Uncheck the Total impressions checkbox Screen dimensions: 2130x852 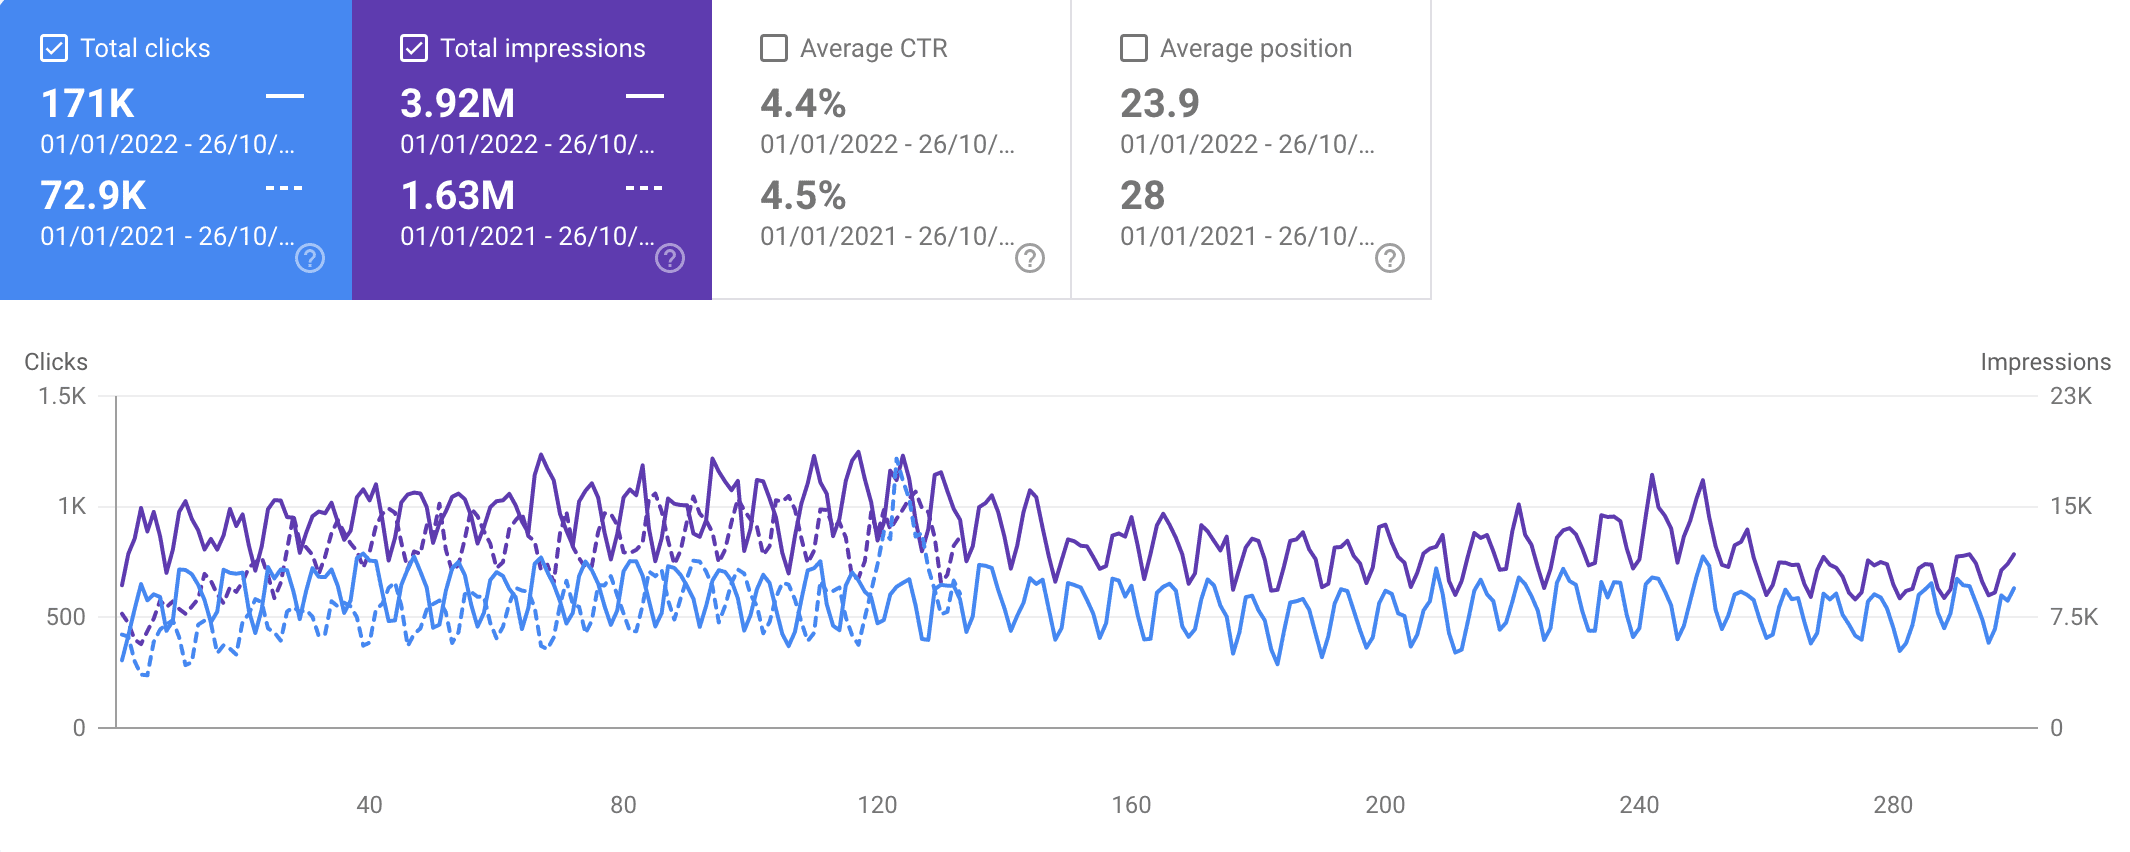[x=414, y=48]
